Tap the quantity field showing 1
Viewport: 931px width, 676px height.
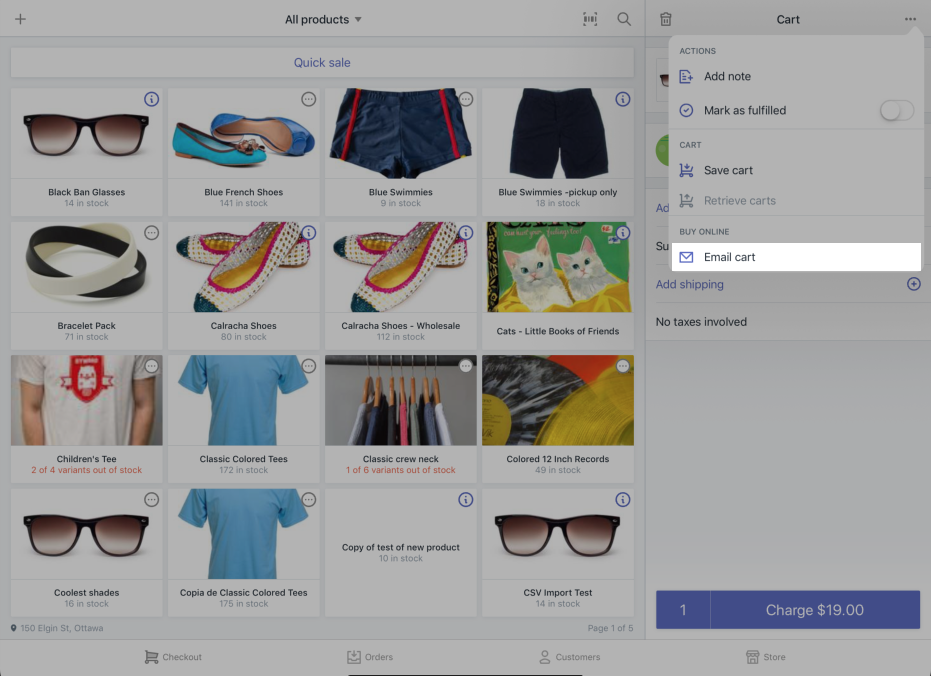[682, 609]
